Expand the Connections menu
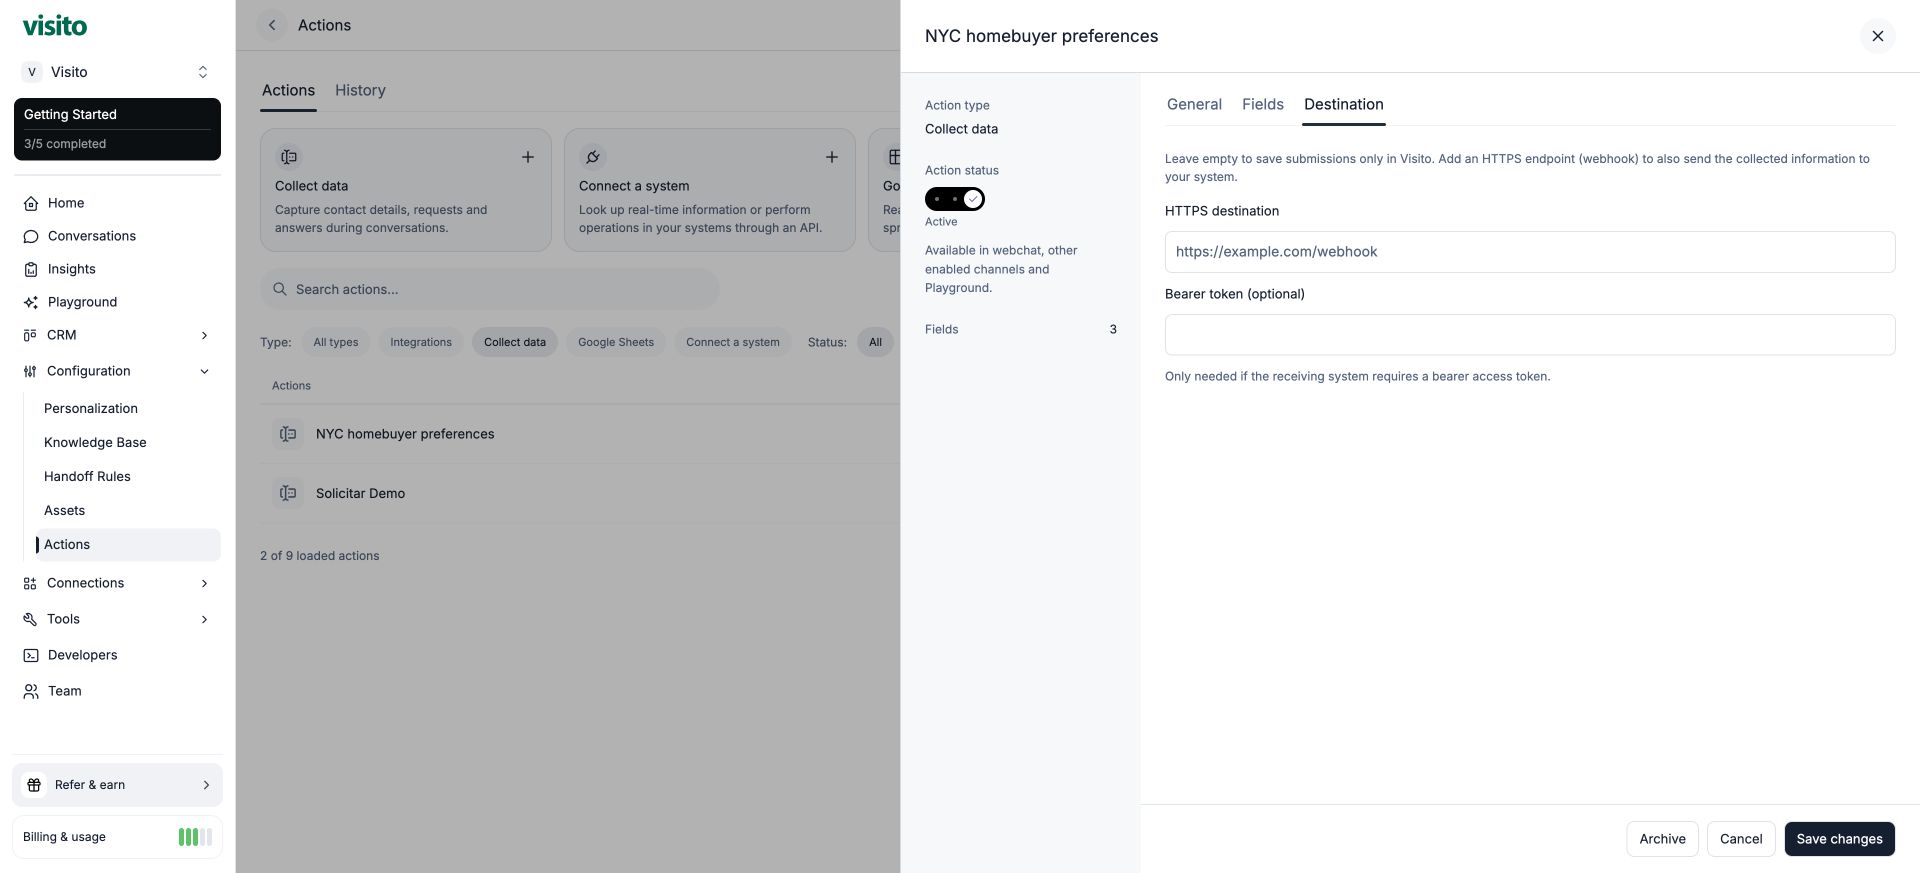The width and height of the screenshot is (1920, 873). click(x=205, y=583)
